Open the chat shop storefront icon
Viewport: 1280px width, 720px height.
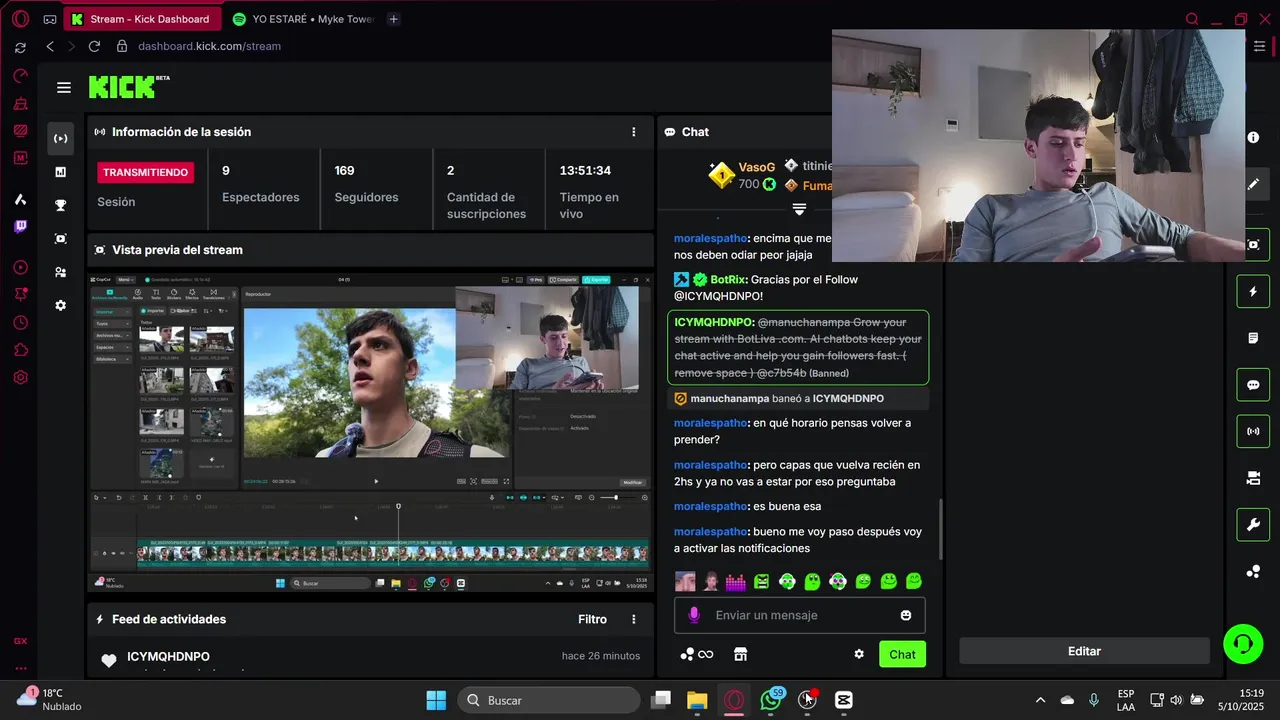coord(740,654)
